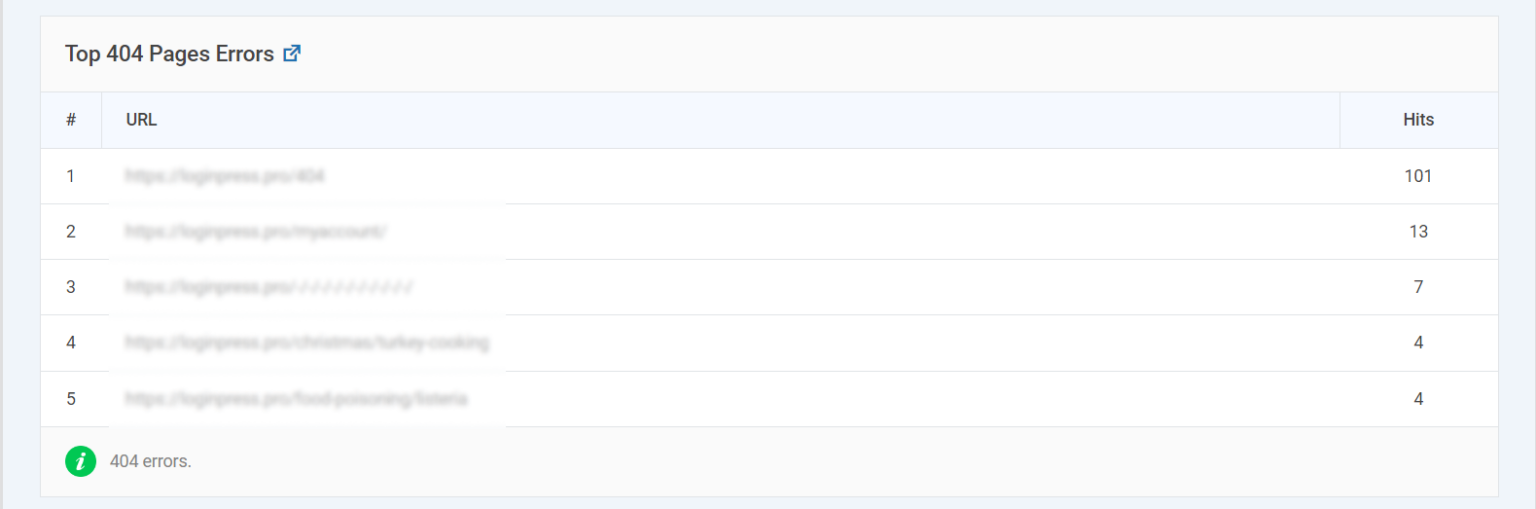
Task: Open the food-poisoning/listeria URL
Action: [x=296, y=399]
